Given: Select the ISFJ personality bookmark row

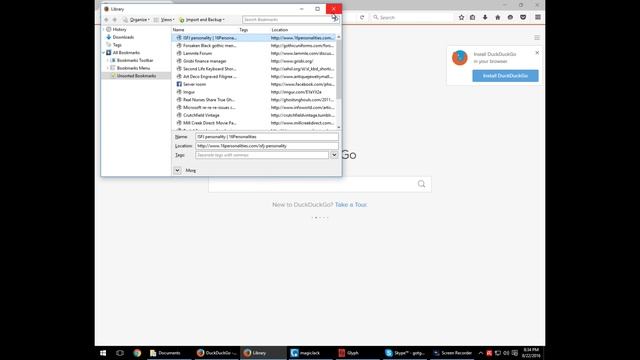Looking at the screenshot, I should click(x=254, y=38).
